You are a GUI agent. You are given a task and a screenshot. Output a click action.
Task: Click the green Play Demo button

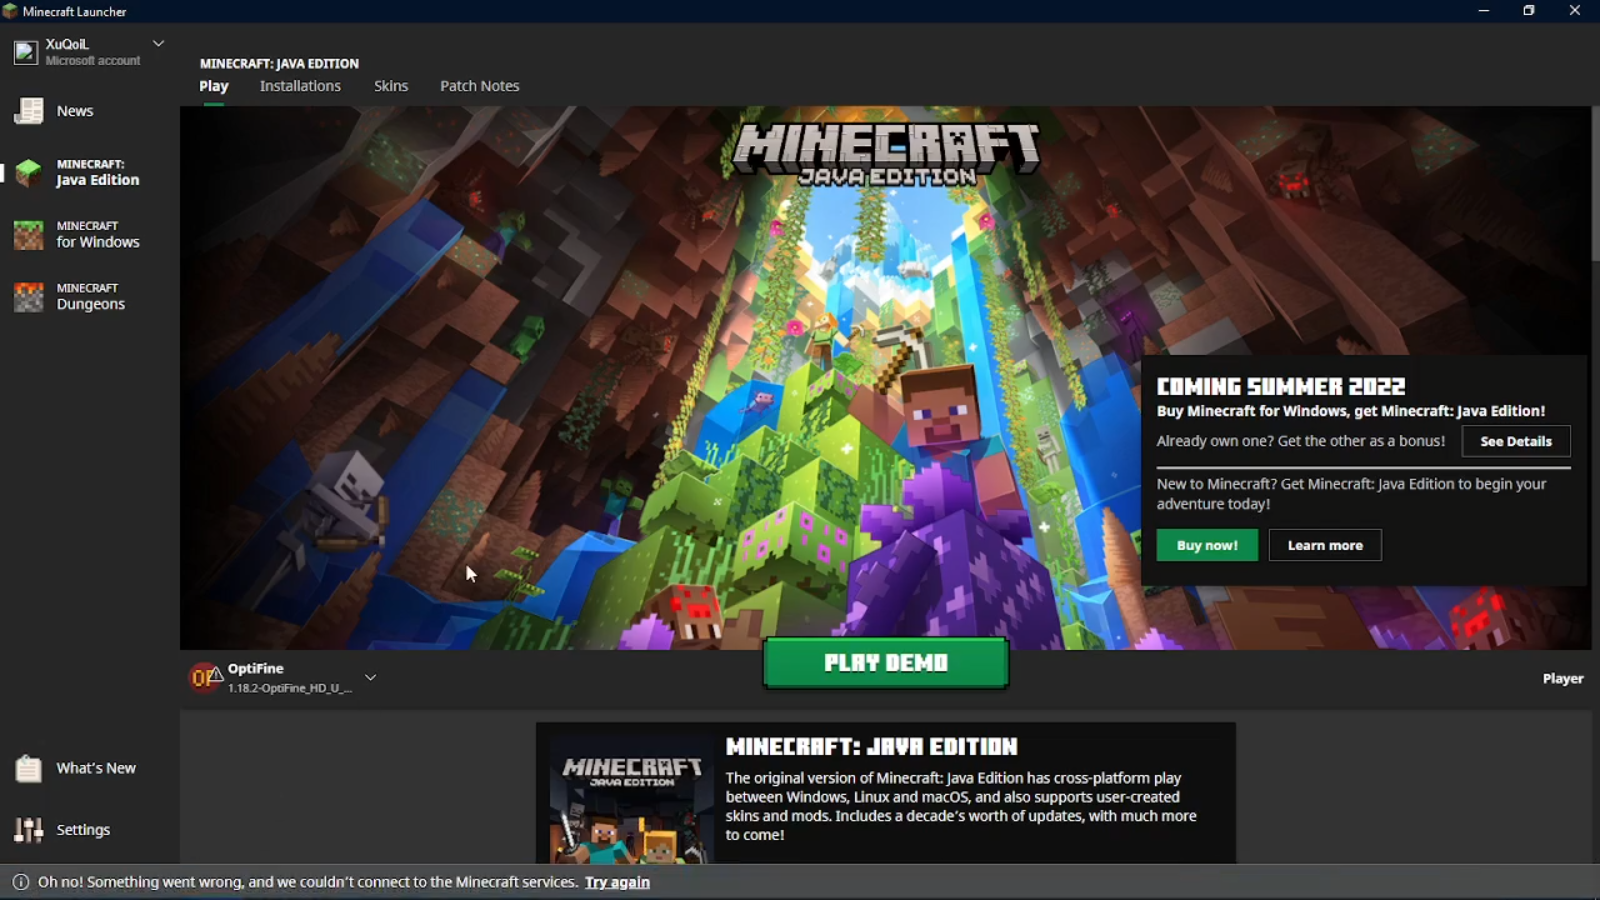[x=886, y=662]
